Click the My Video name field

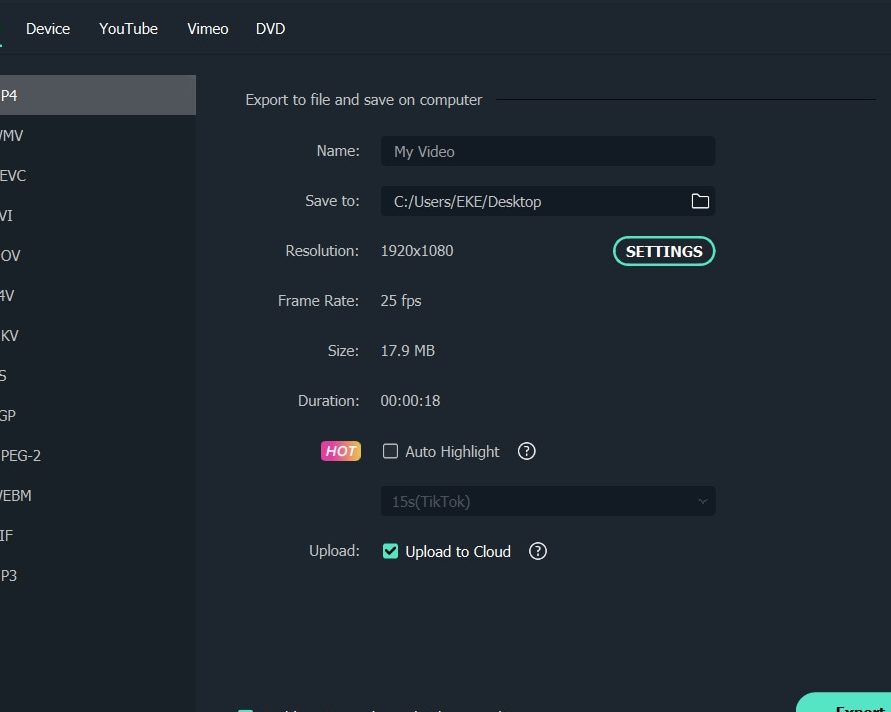coord(548,151)
